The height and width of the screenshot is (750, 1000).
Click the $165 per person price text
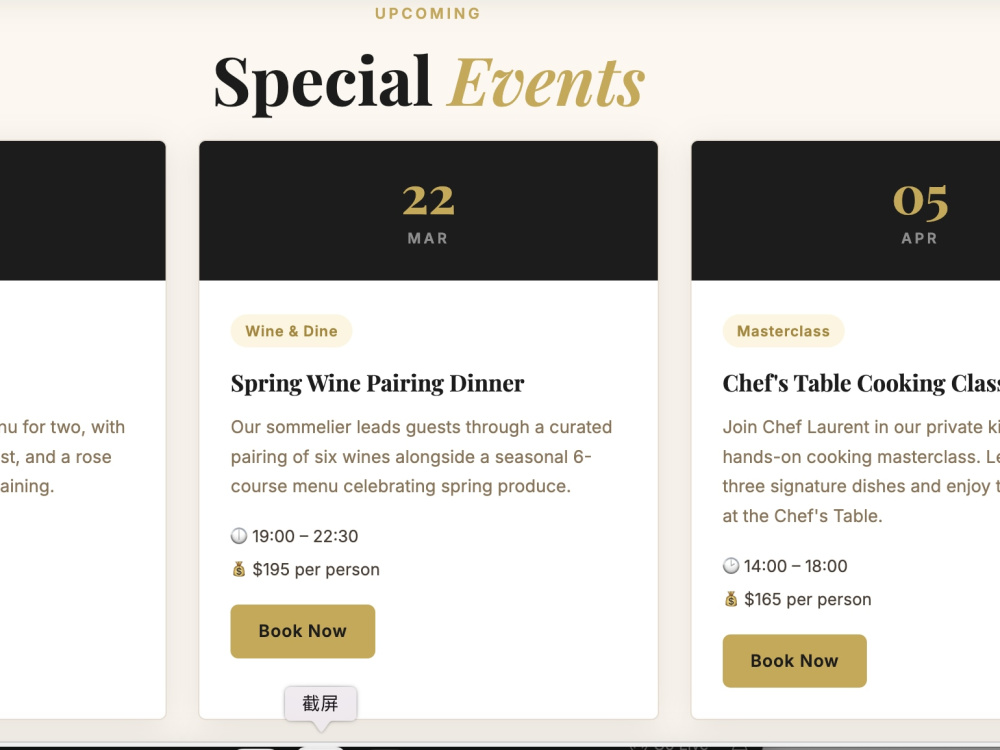807,599
